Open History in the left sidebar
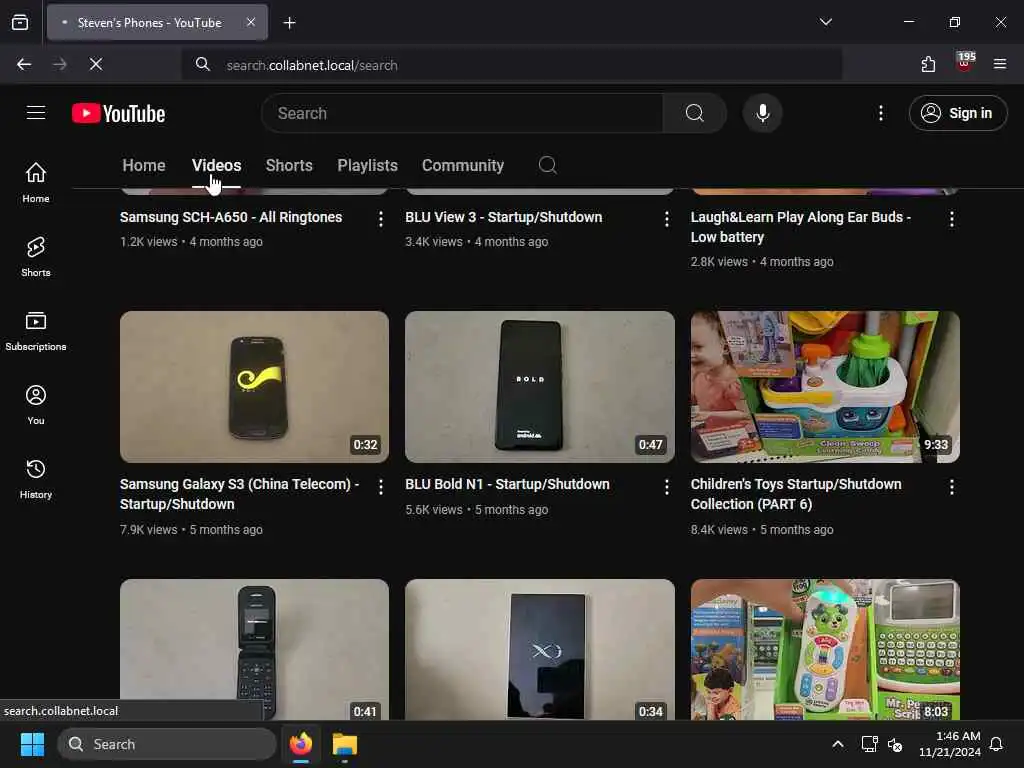 [36, 479]
